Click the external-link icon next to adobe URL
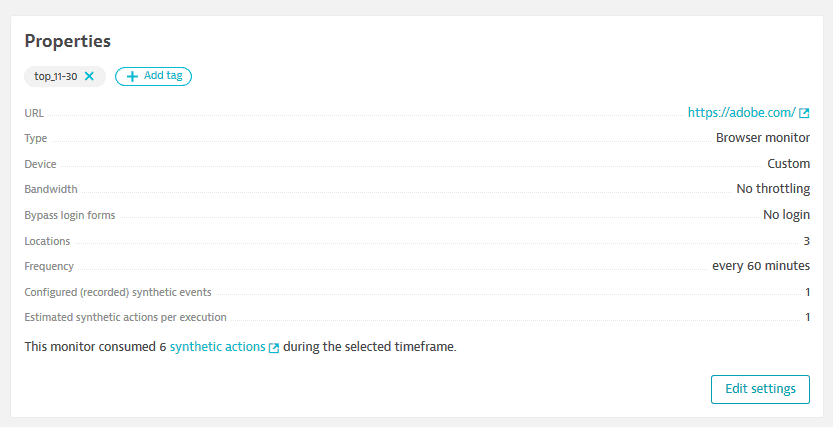Viewport: 833px width, 427px height. coord(804,113)
